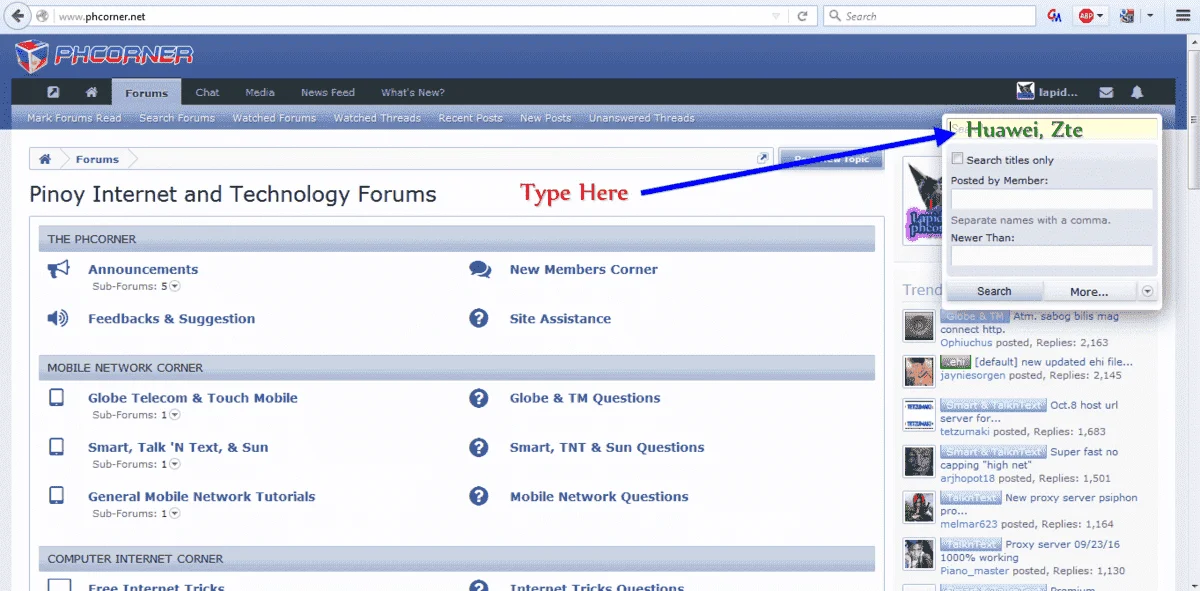The image size is (1200, 591).
Task: Open the Site Assistance forum link
Action: click(560, 319)
